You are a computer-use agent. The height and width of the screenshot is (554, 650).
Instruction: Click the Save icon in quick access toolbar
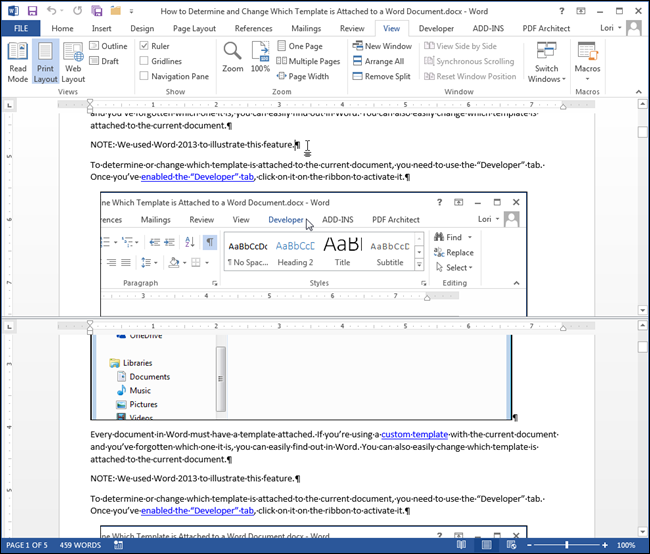(x=32, y=10)
